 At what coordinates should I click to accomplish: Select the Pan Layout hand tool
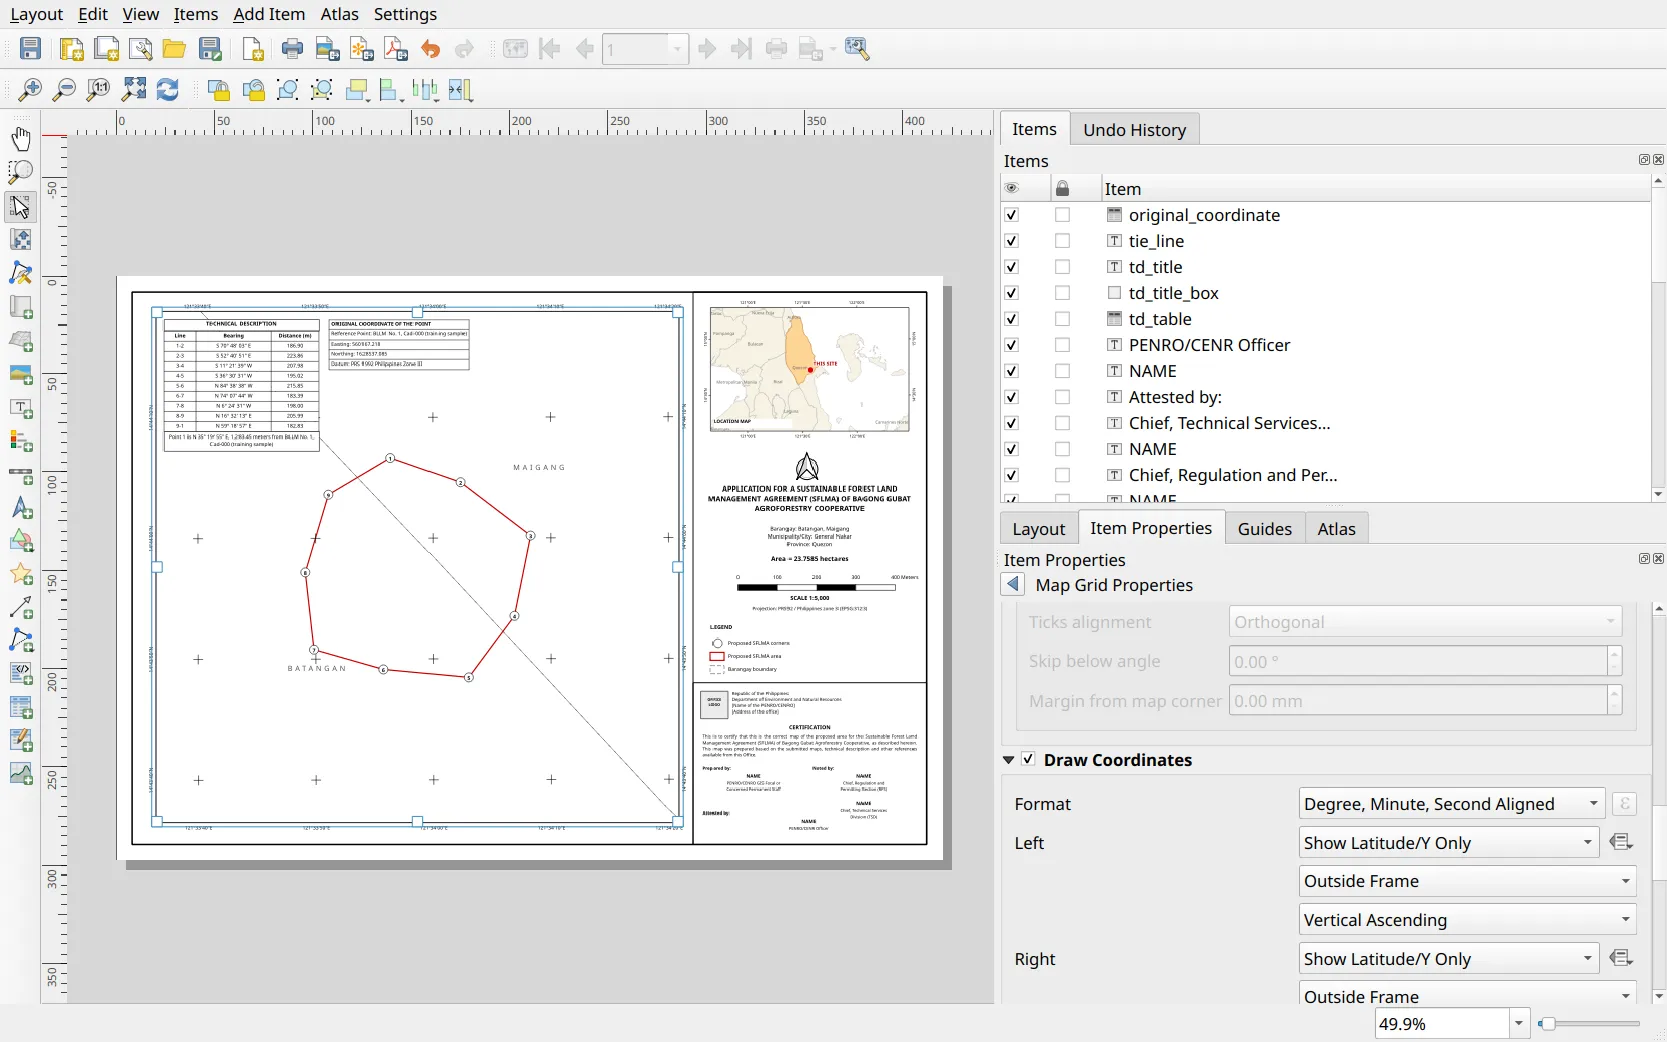20,139
